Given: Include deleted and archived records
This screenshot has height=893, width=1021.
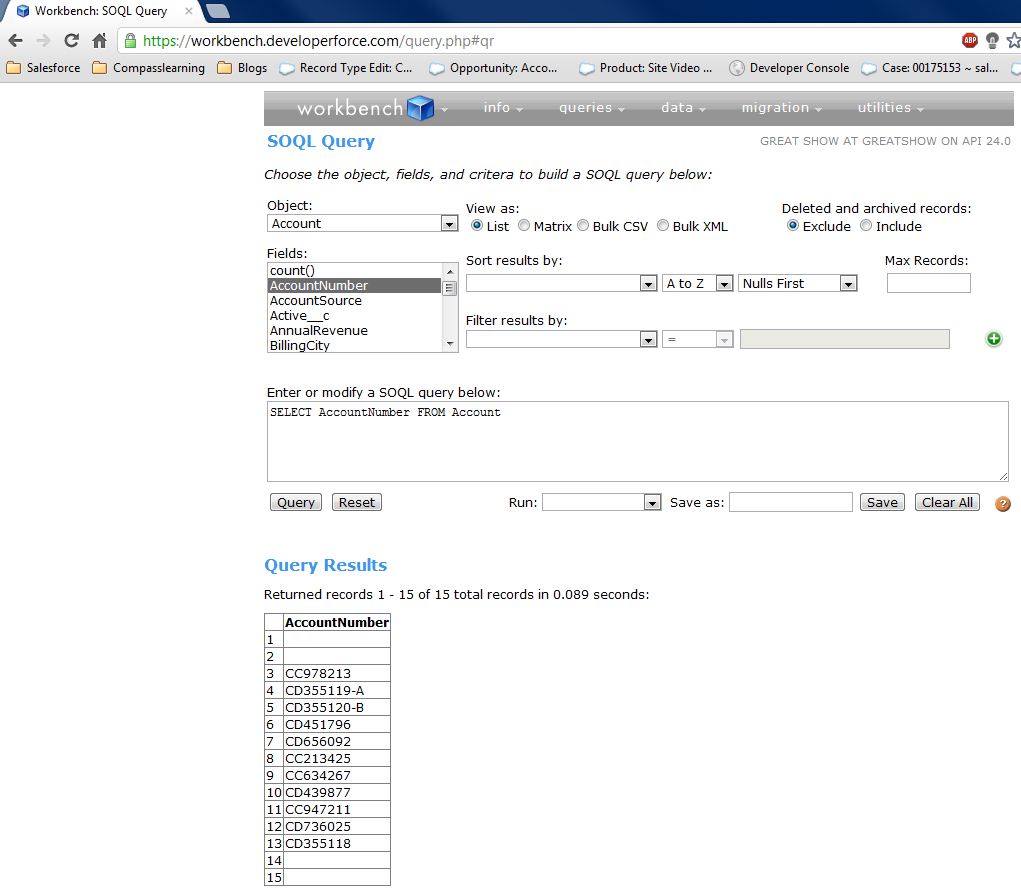Looking at the screenshot, I should coord(865,226).
